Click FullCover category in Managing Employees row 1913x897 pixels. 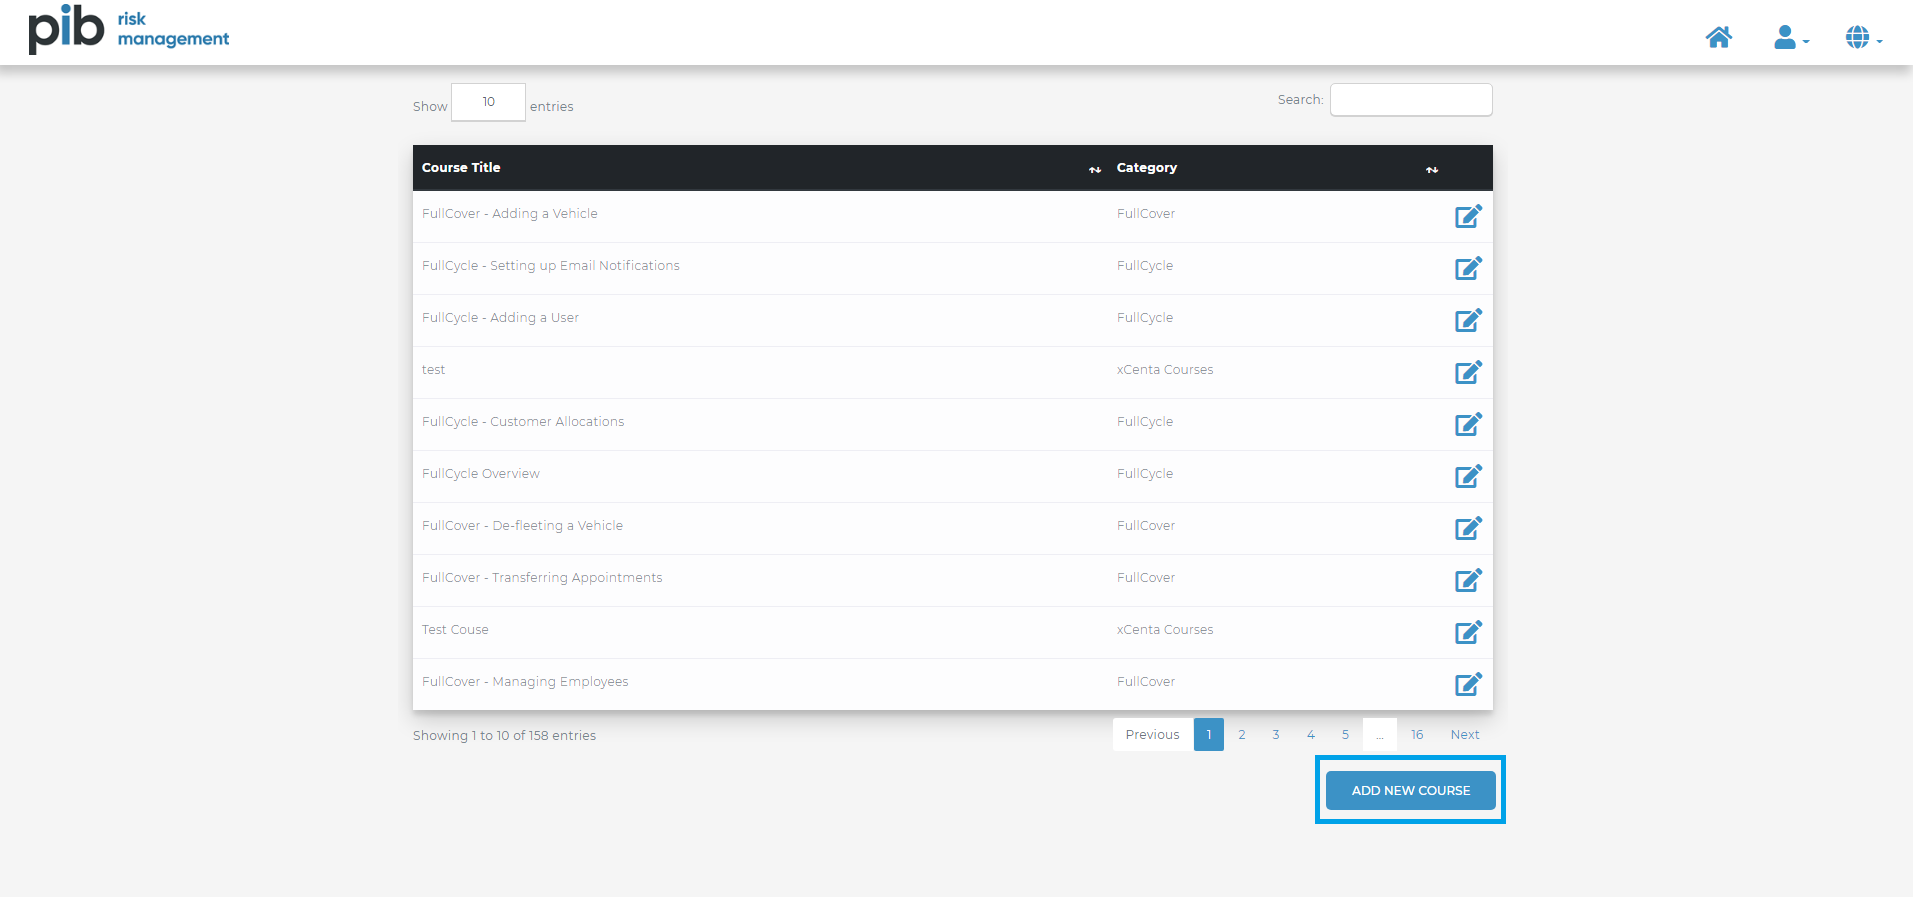pyautogui.click(x=1146, y=681)
